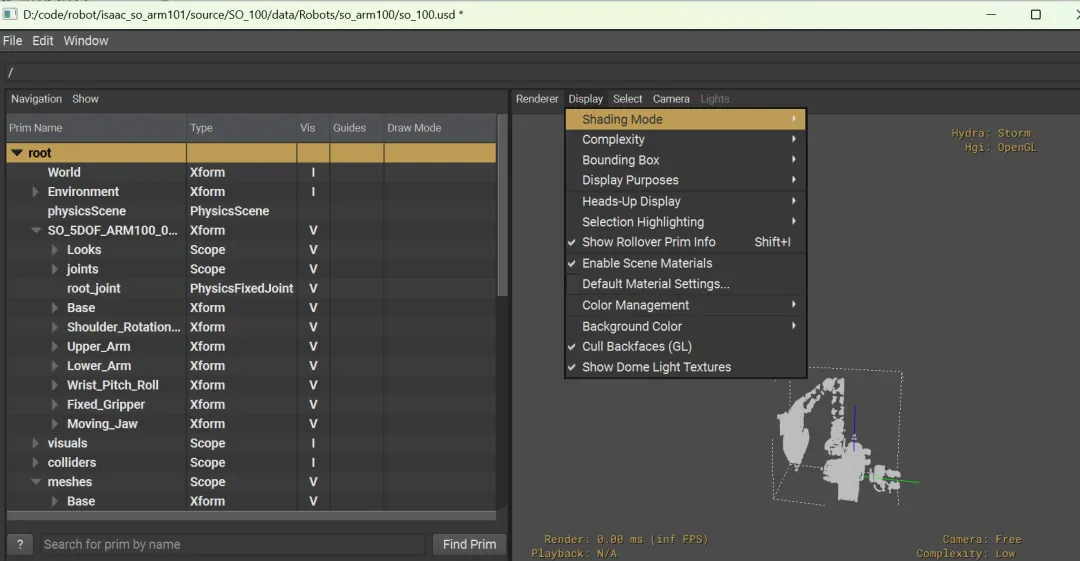
Task: Toggle visibility of colliders scope
Action: point(313,462)
